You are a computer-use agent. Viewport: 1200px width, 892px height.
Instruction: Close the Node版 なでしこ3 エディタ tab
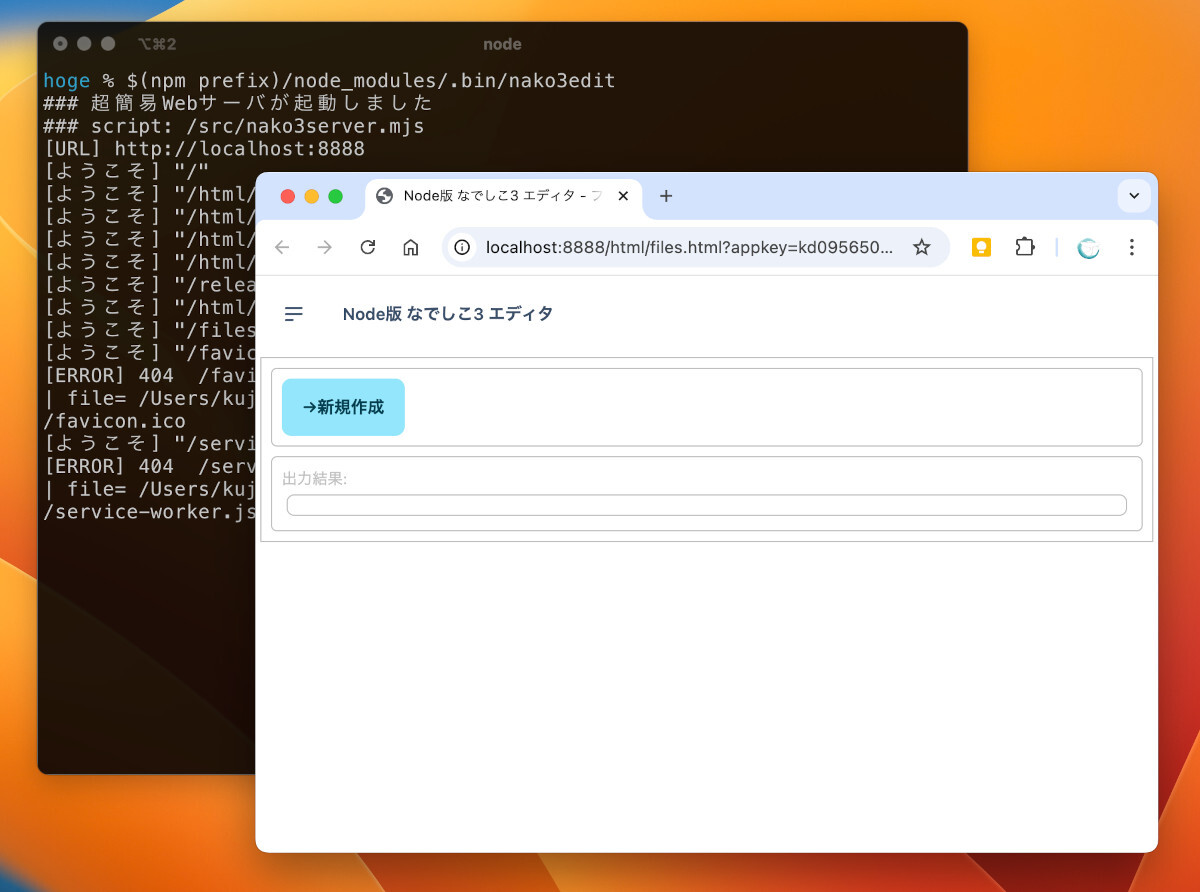coord(623,196)
